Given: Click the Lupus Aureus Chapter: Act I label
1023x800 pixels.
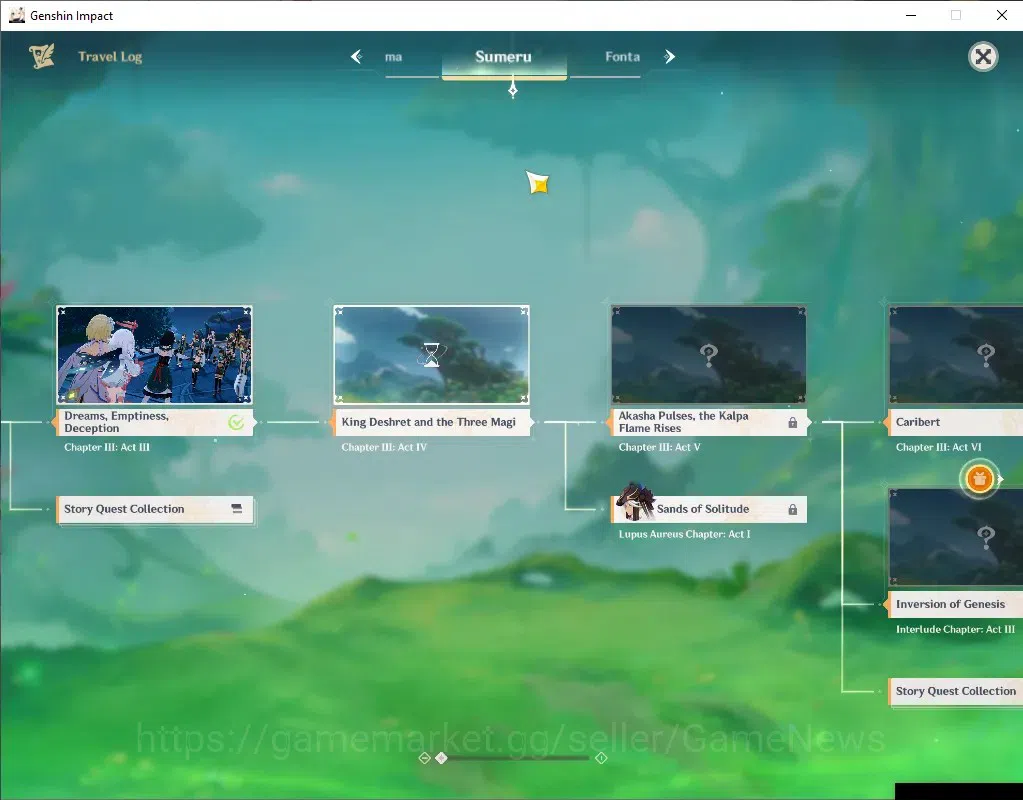Looking at the screenshot, I should point(684,534).
